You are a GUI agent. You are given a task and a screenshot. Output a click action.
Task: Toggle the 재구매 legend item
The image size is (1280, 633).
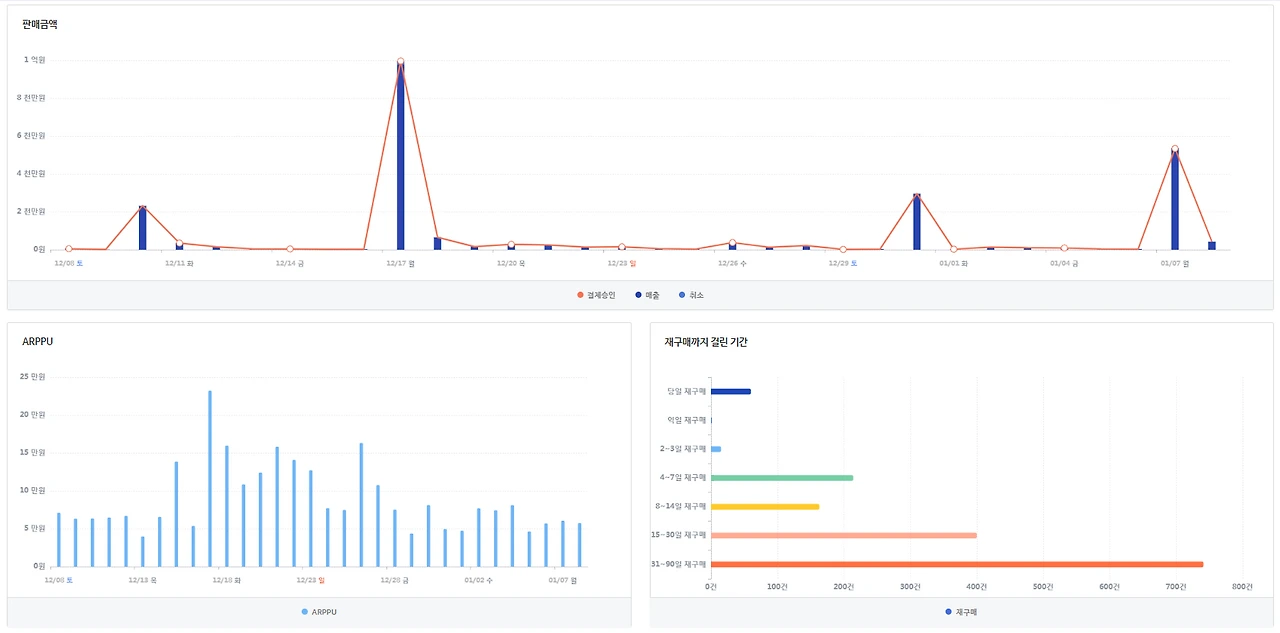960,612
